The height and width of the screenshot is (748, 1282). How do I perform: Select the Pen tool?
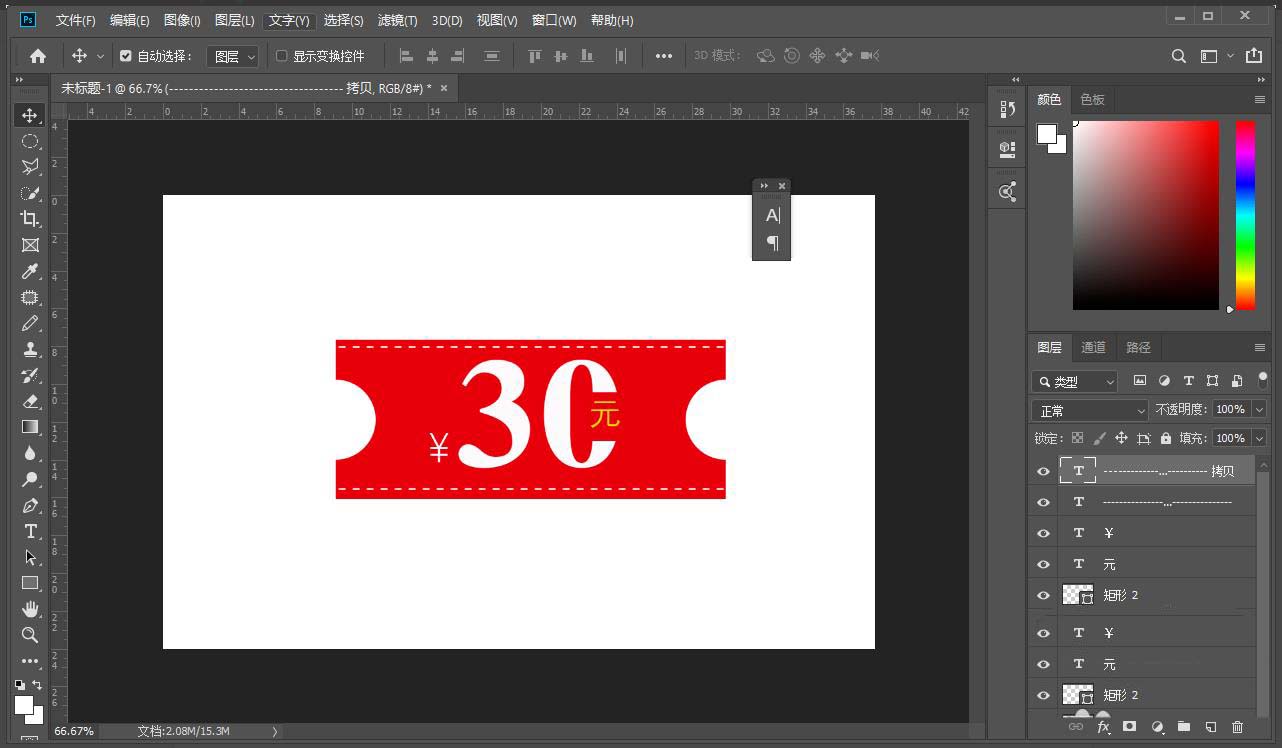30,505
